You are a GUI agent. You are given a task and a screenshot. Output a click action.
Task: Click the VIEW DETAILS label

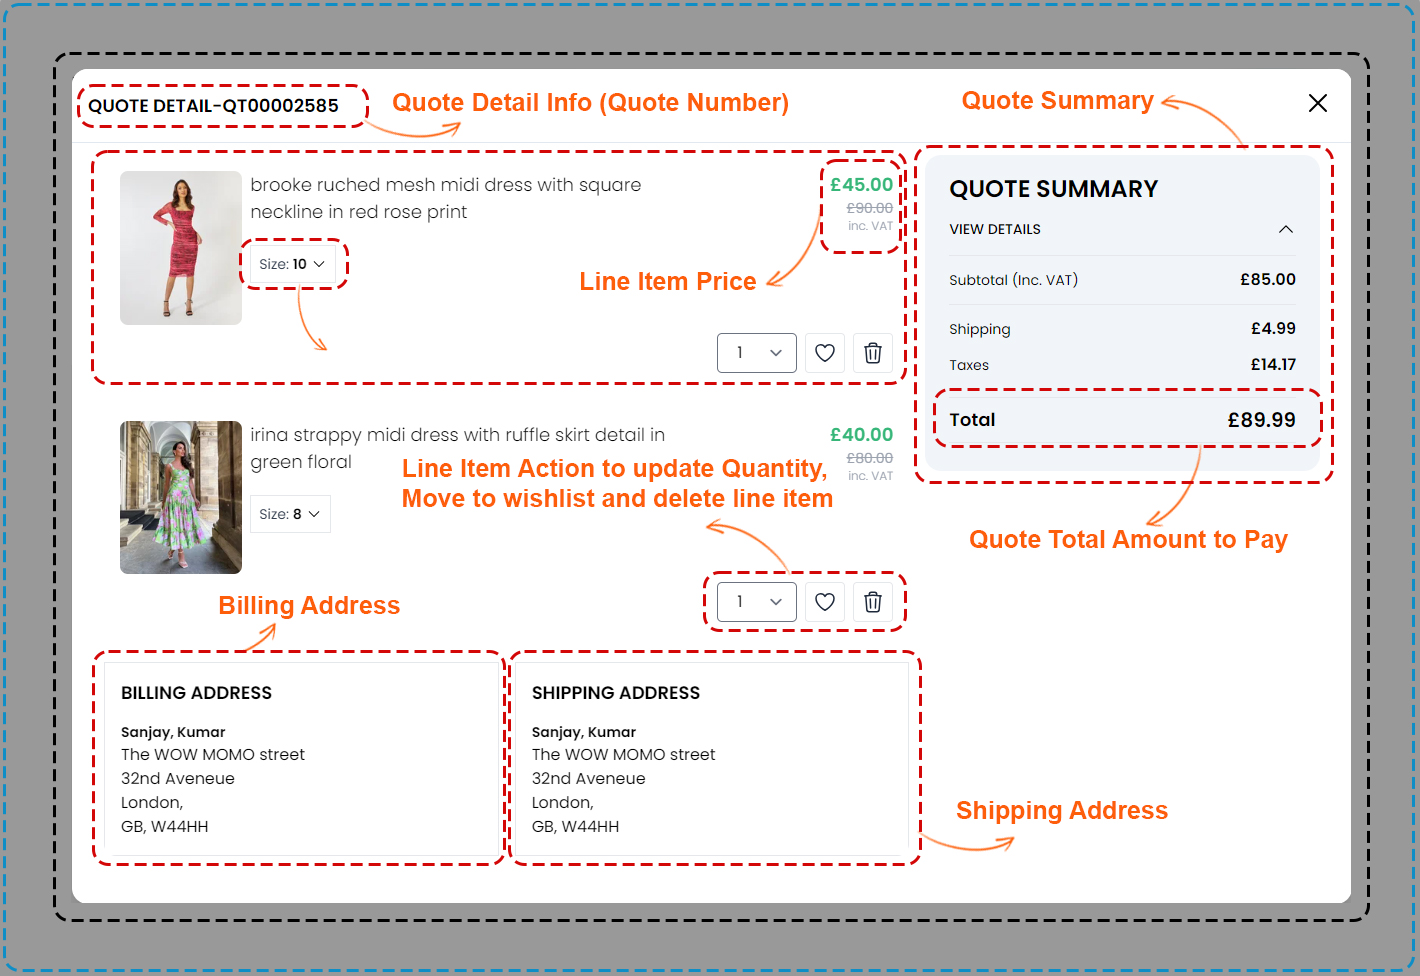click(994, 229)
